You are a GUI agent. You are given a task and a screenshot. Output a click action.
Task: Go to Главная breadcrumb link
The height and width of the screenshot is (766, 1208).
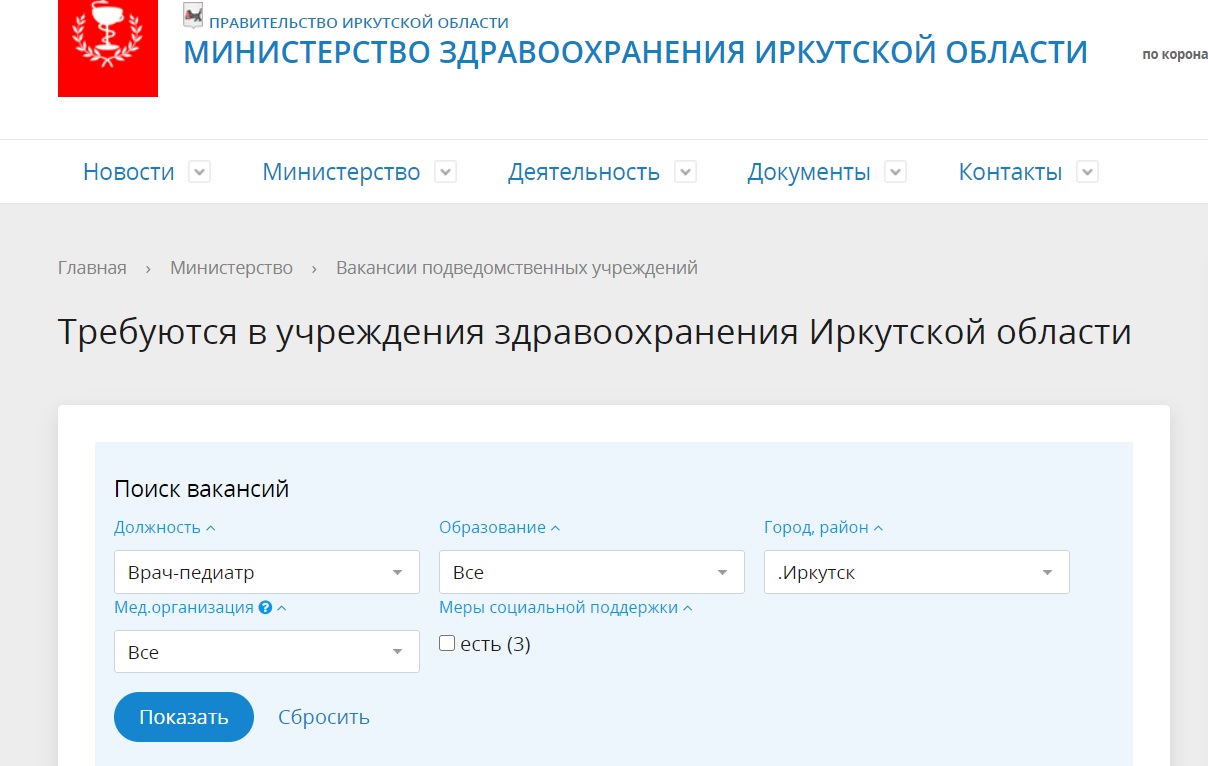[92, 268]
